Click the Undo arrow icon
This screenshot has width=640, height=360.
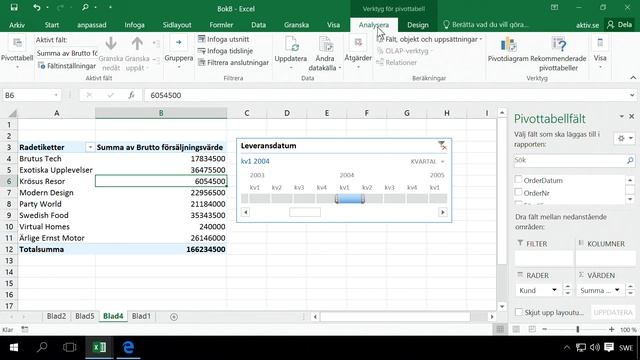click(37, 8)
